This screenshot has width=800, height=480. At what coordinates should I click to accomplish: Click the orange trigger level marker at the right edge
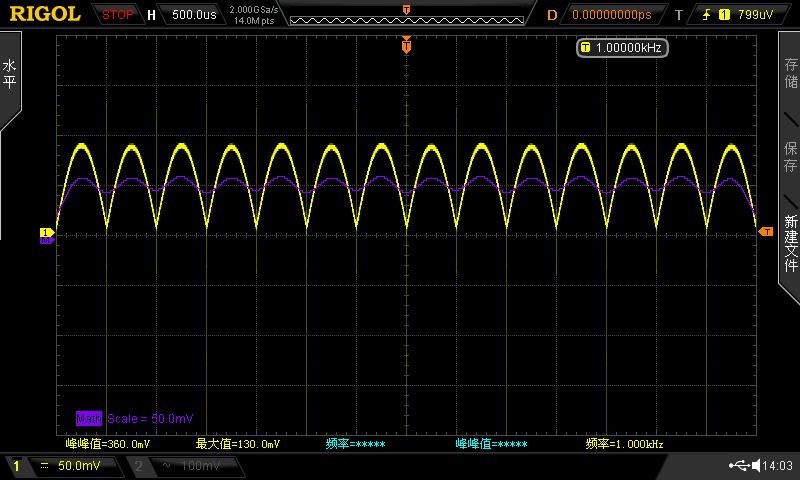tap(766, 232)
